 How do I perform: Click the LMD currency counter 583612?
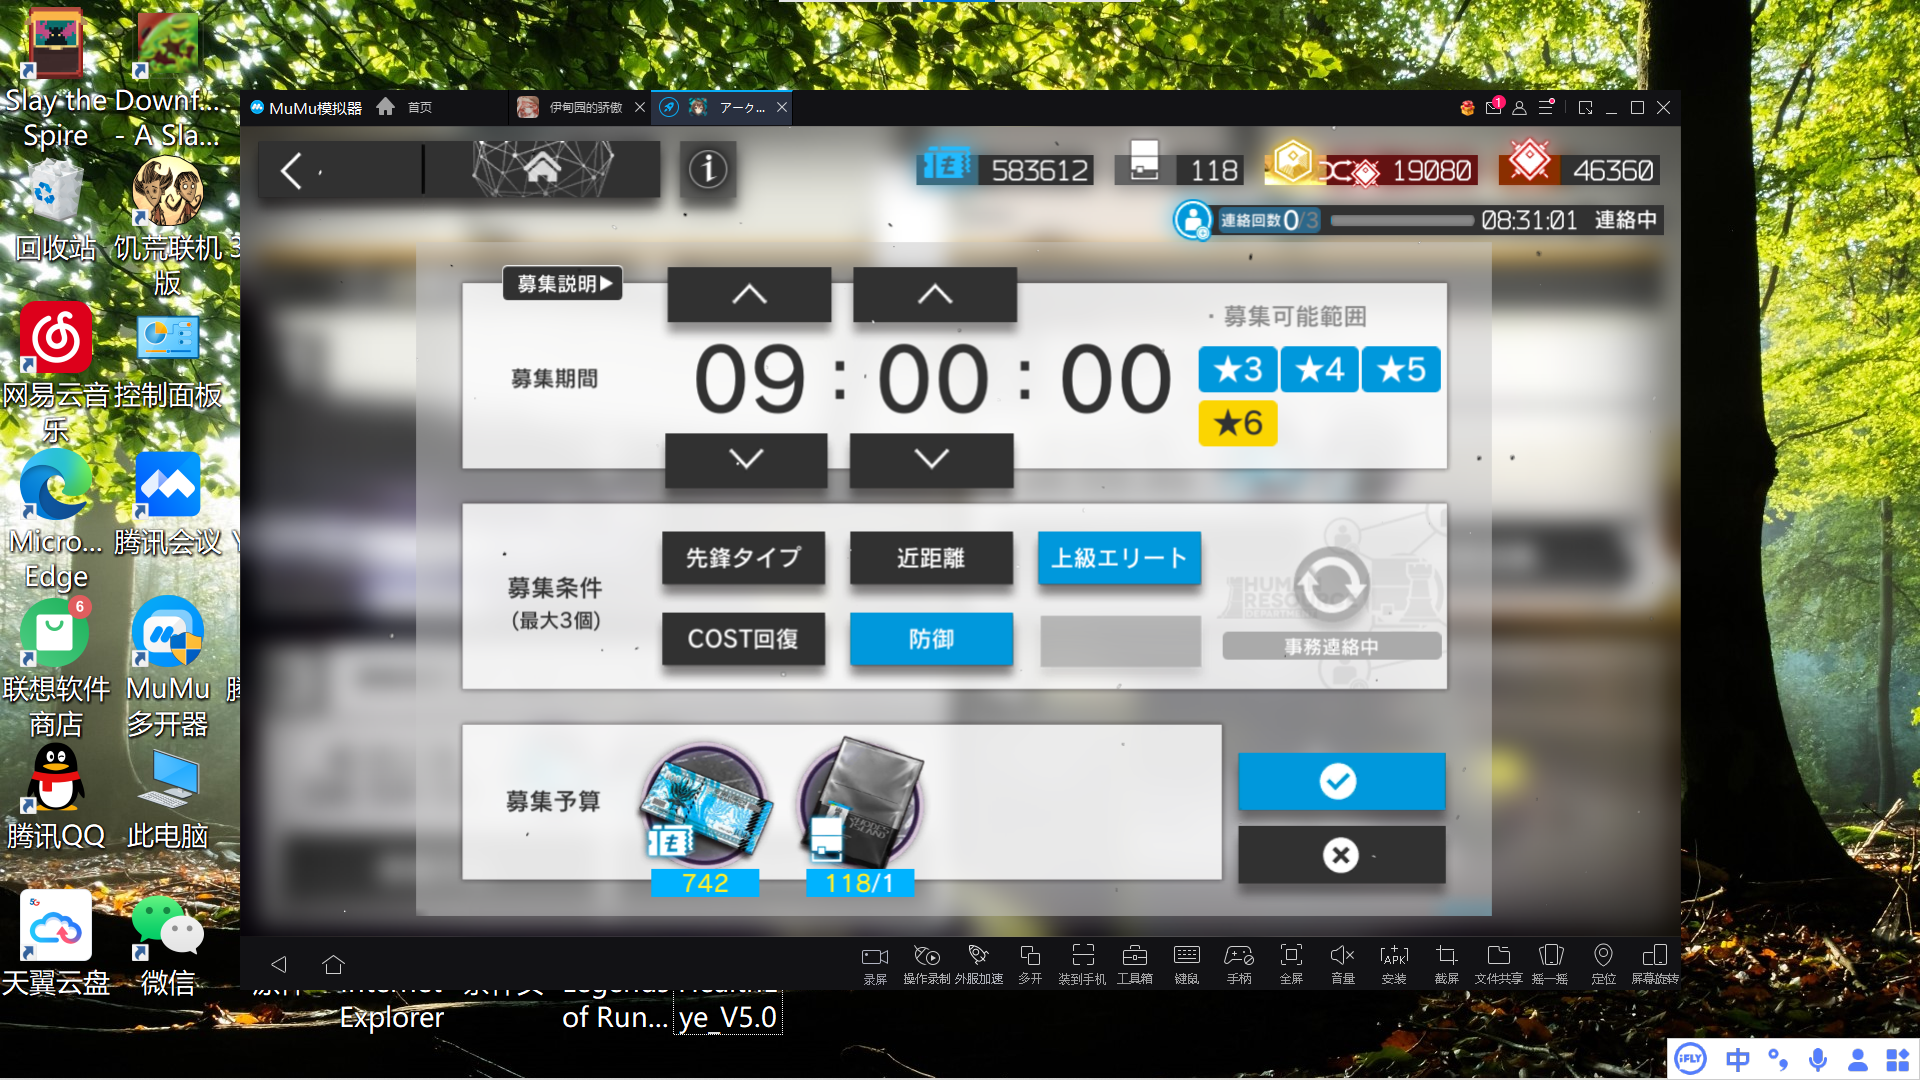click(1005, 170)
